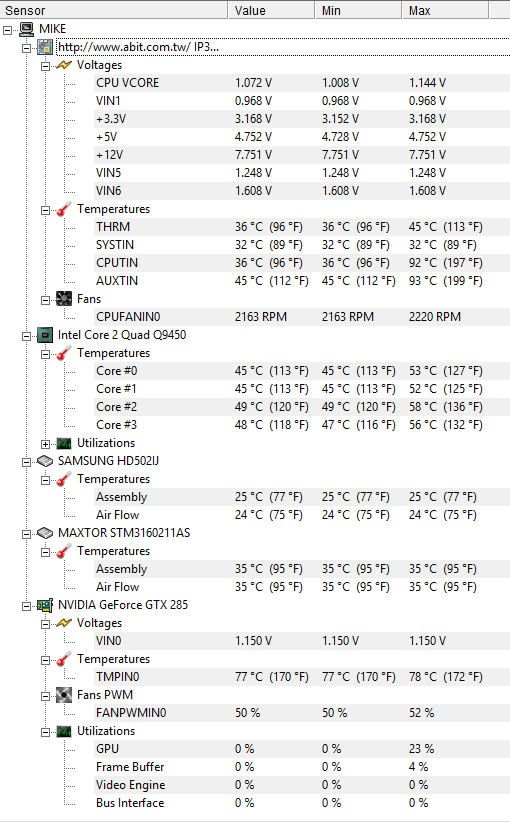Click the Max column header
The height and width of the screenshot is (822, 510).
[x=445, y=10]
